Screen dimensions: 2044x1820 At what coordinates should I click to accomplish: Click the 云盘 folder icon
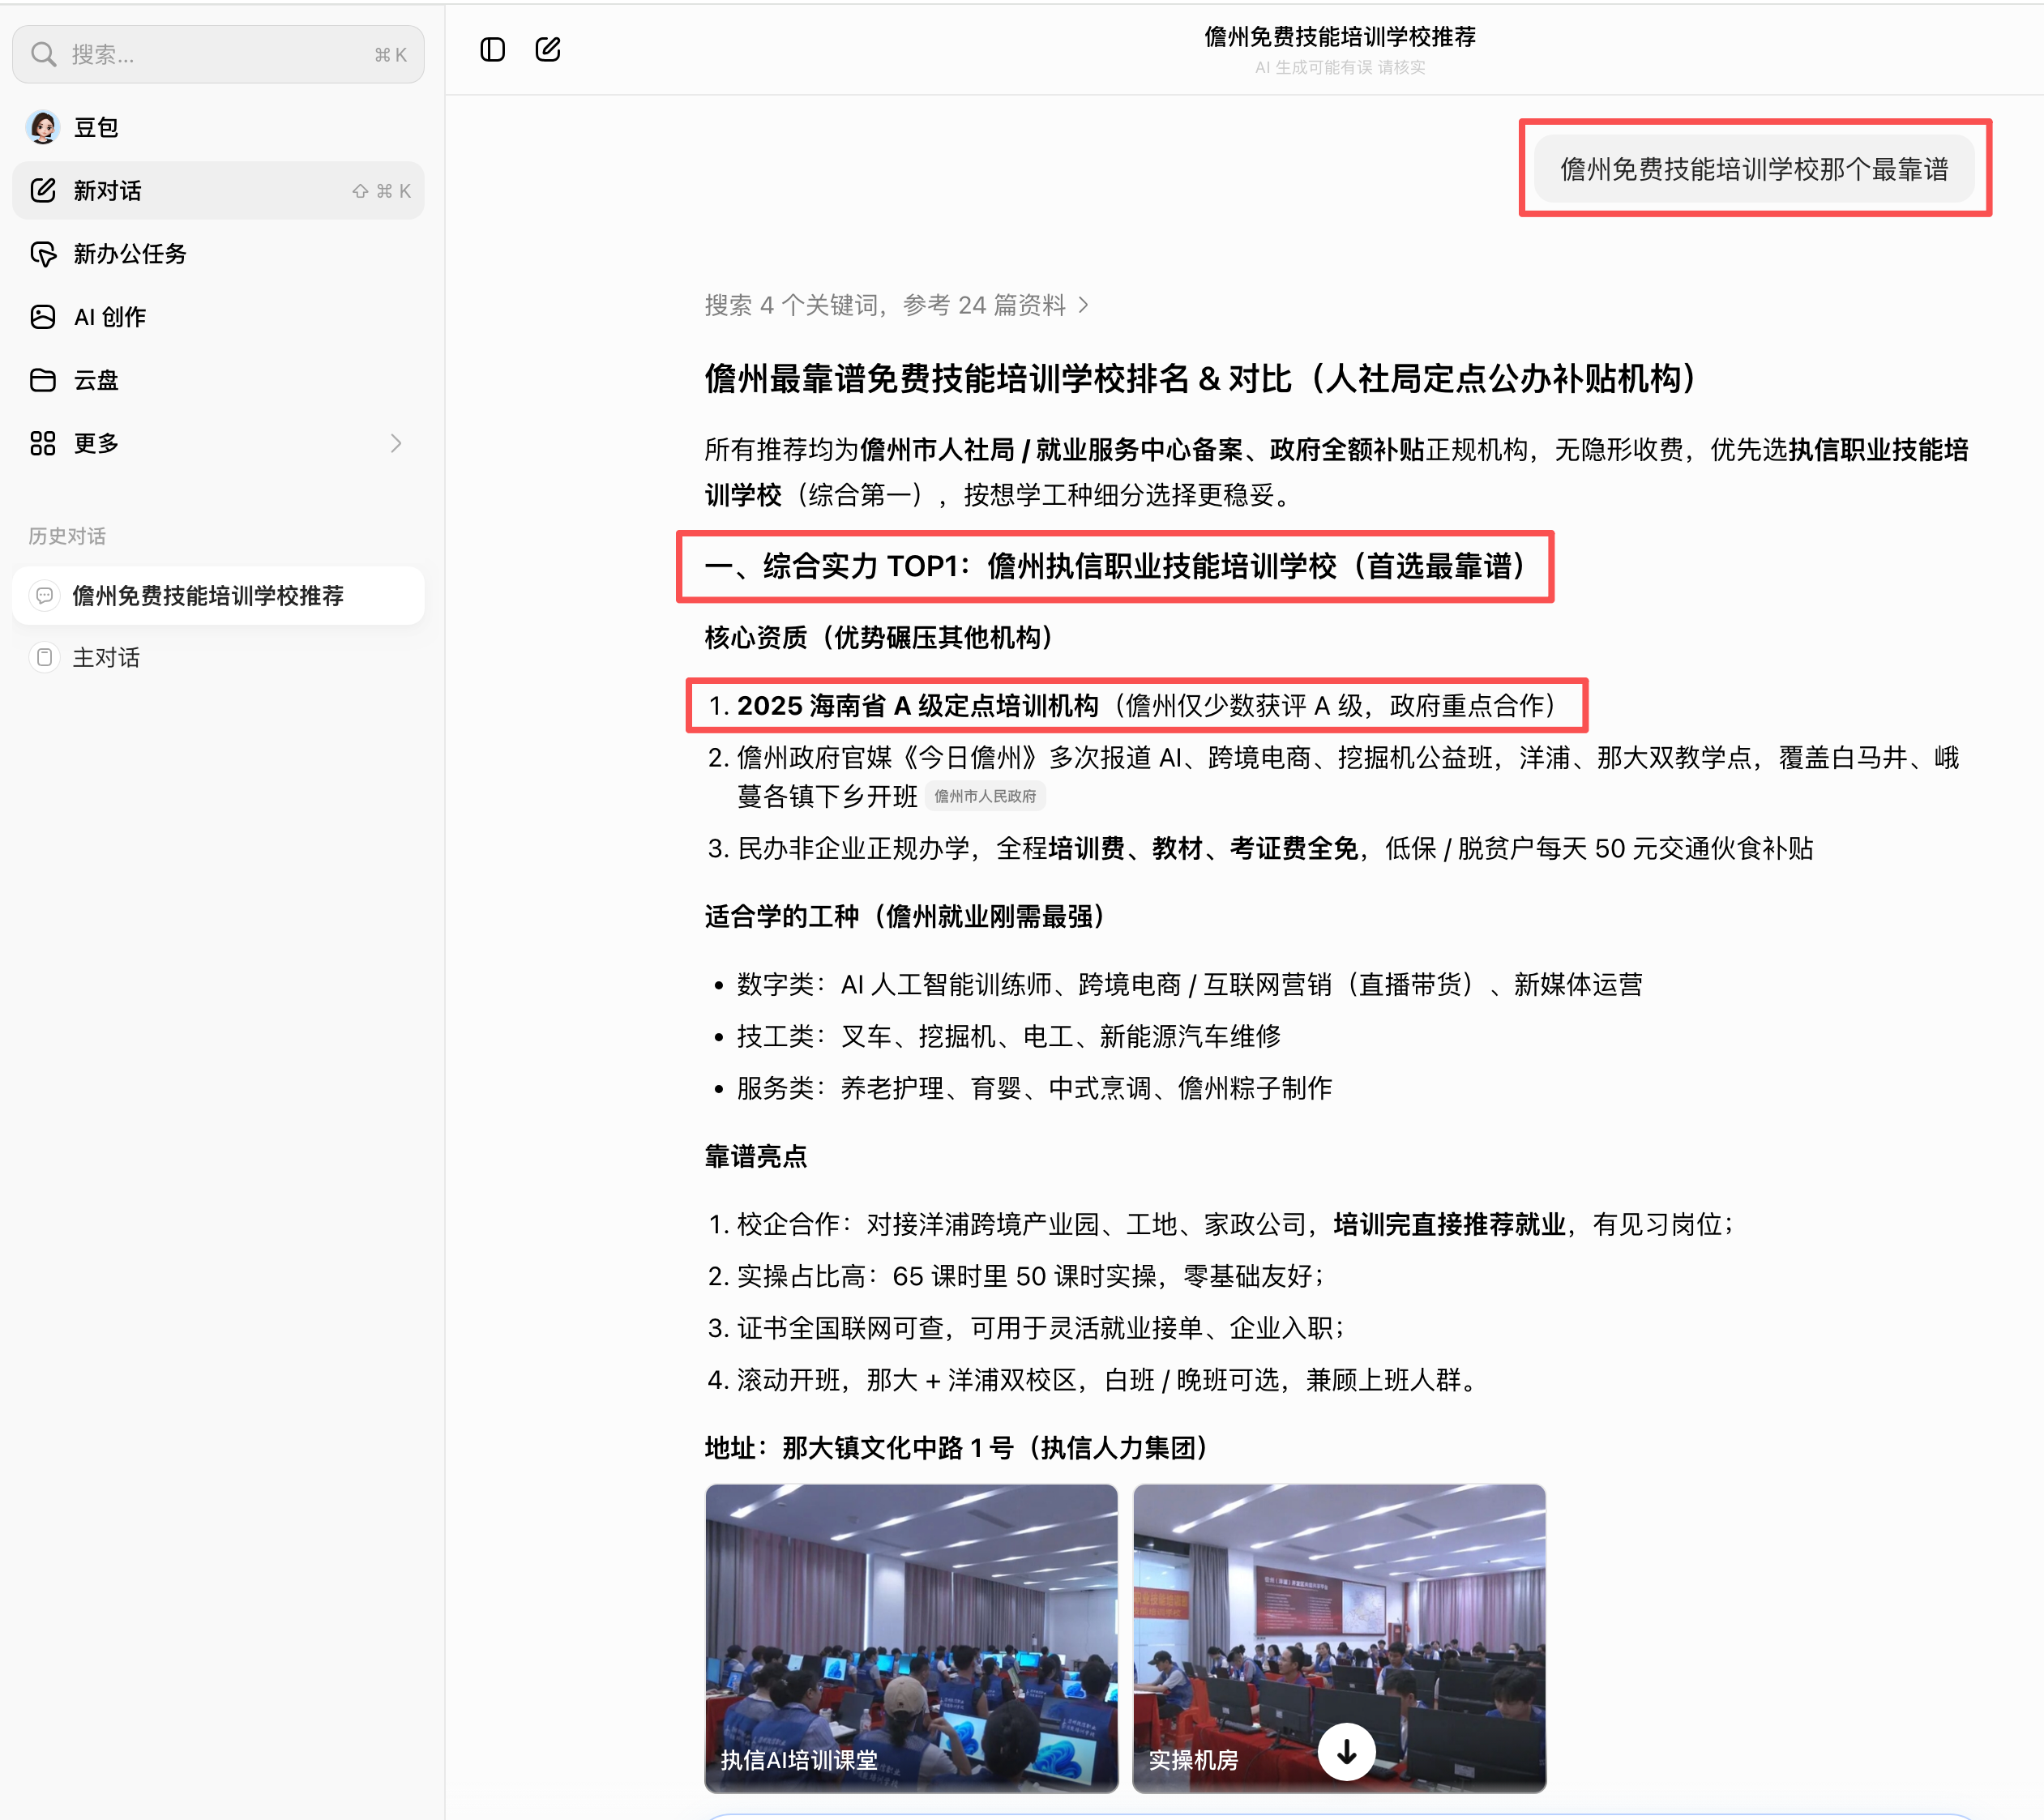click(x=43, y=379)
